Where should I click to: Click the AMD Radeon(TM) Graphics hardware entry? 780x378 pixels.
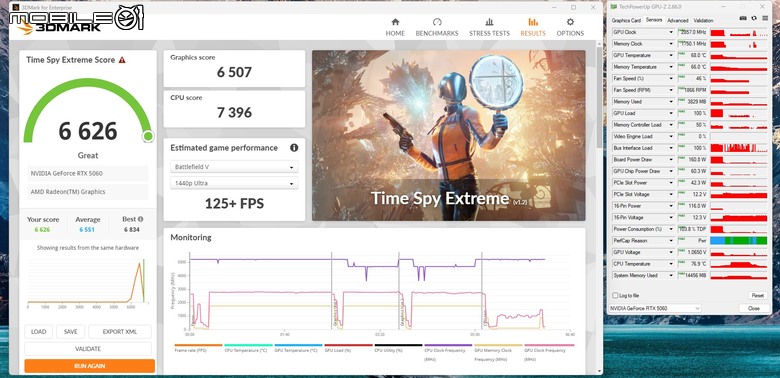(88, 191)
